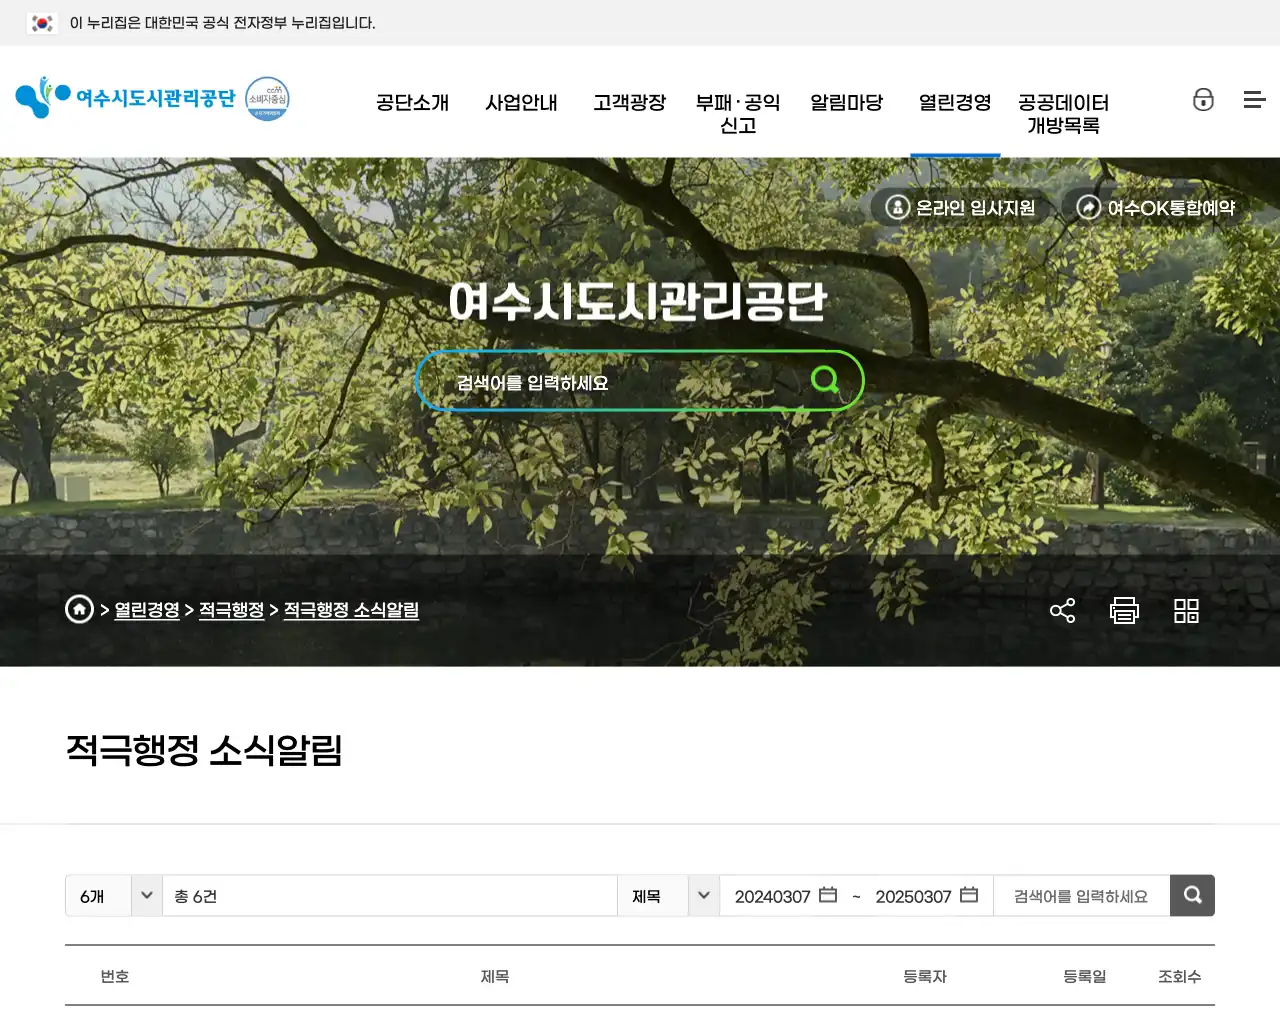Click the CCM 소비자중심 certification badge
This screenshot has width=1280, height=1024.
coord(267,98)
